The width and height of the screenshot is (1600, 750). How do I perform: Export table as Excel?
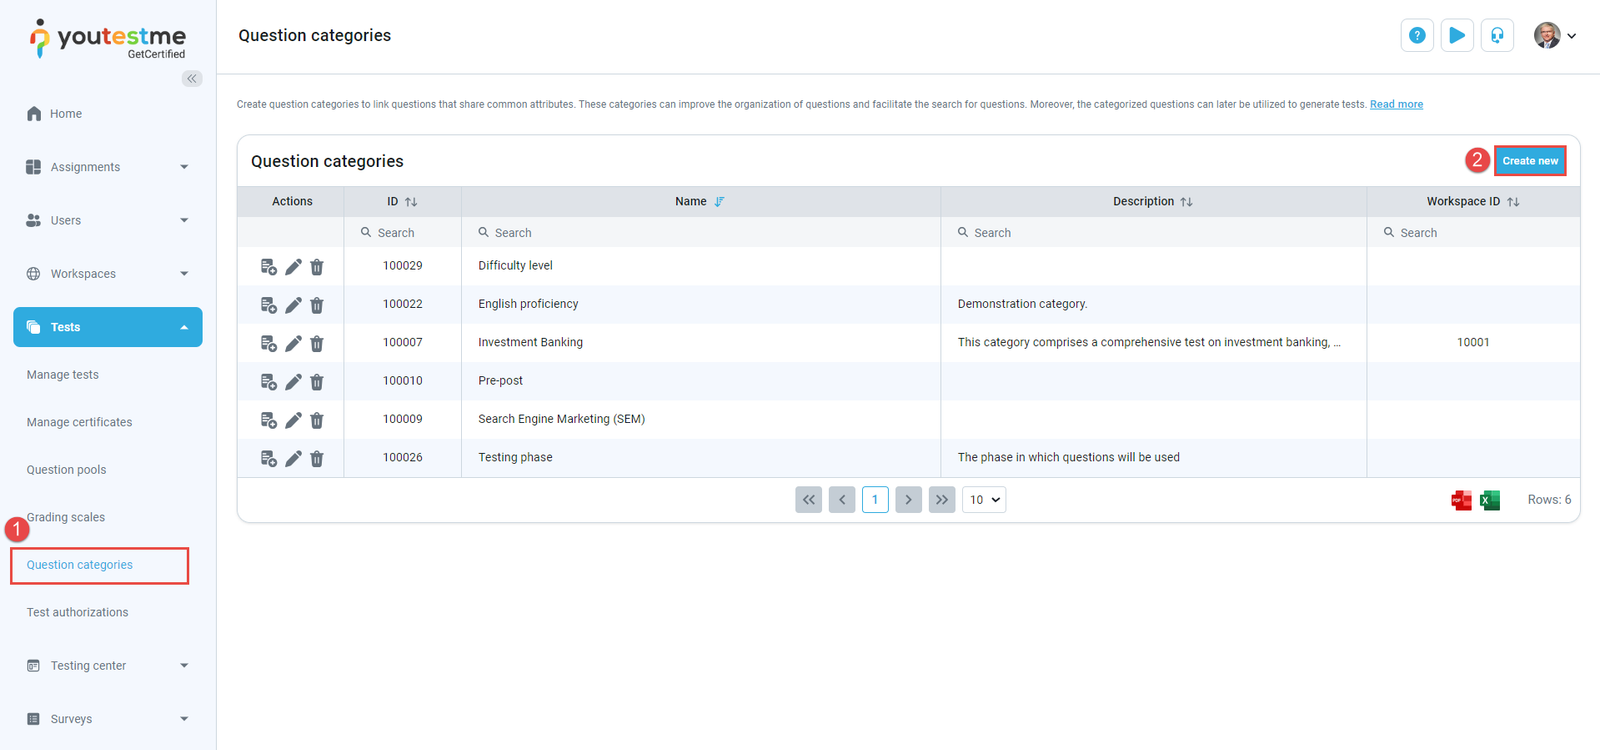pyautogui.click(x=1490, y=500)
